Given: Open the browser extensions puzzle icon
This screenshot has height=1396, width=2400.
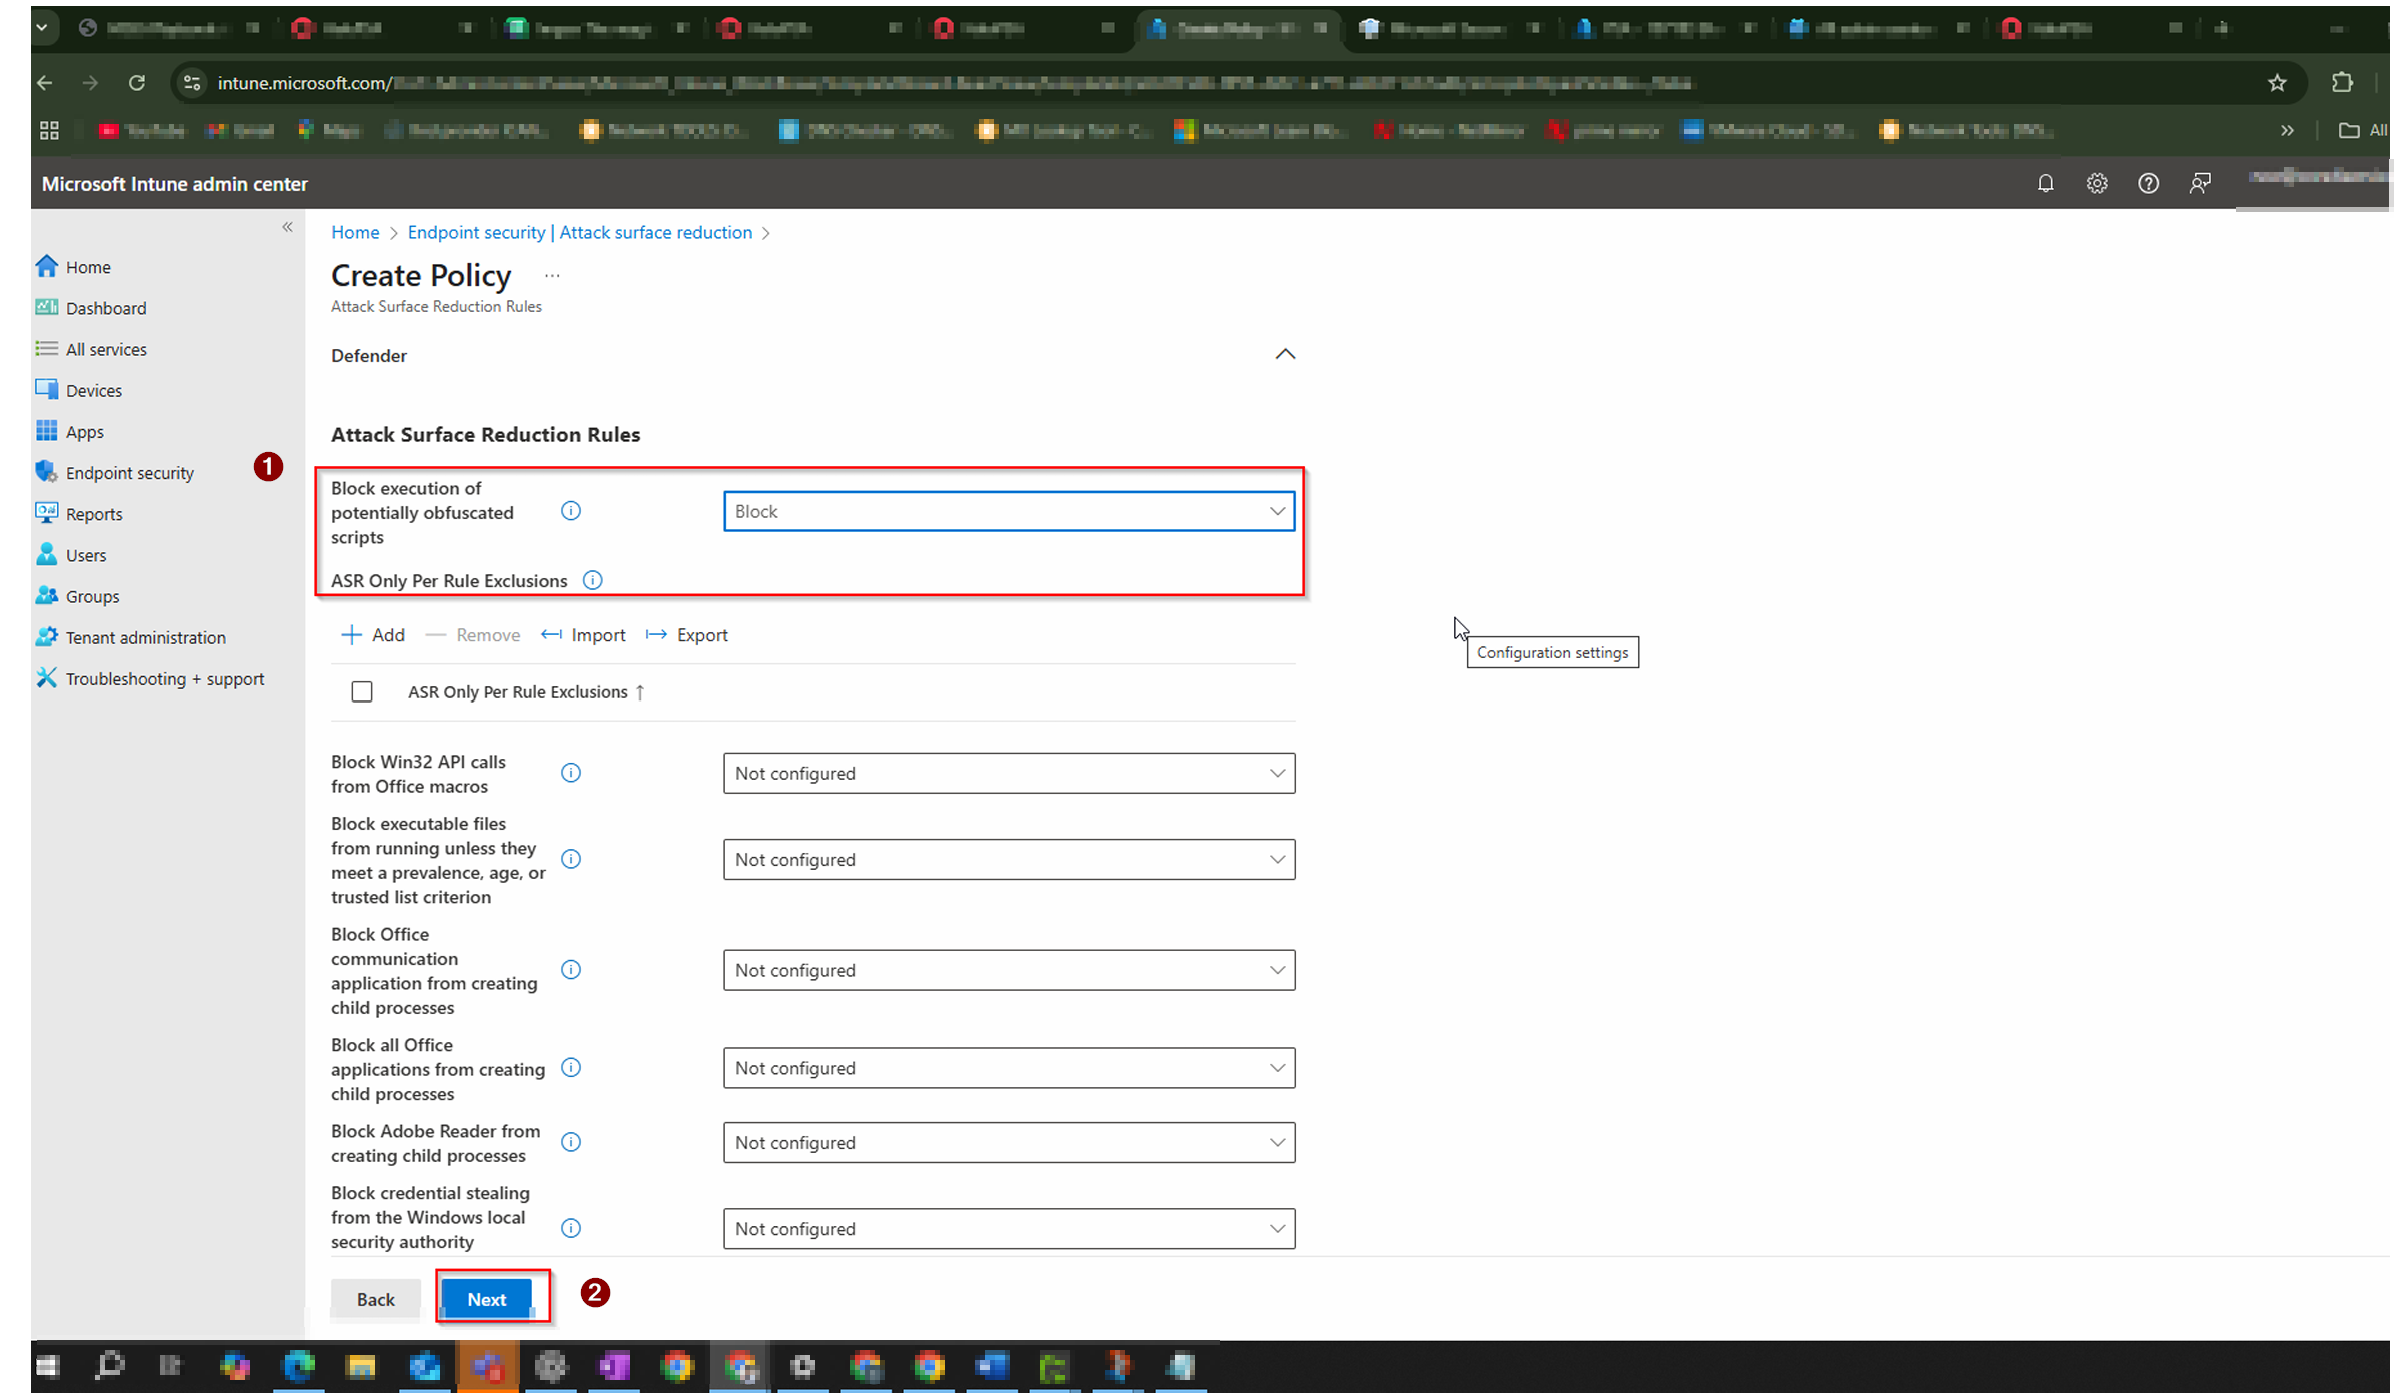Looking at the screenshot, I should click(x=2342, y=83).
